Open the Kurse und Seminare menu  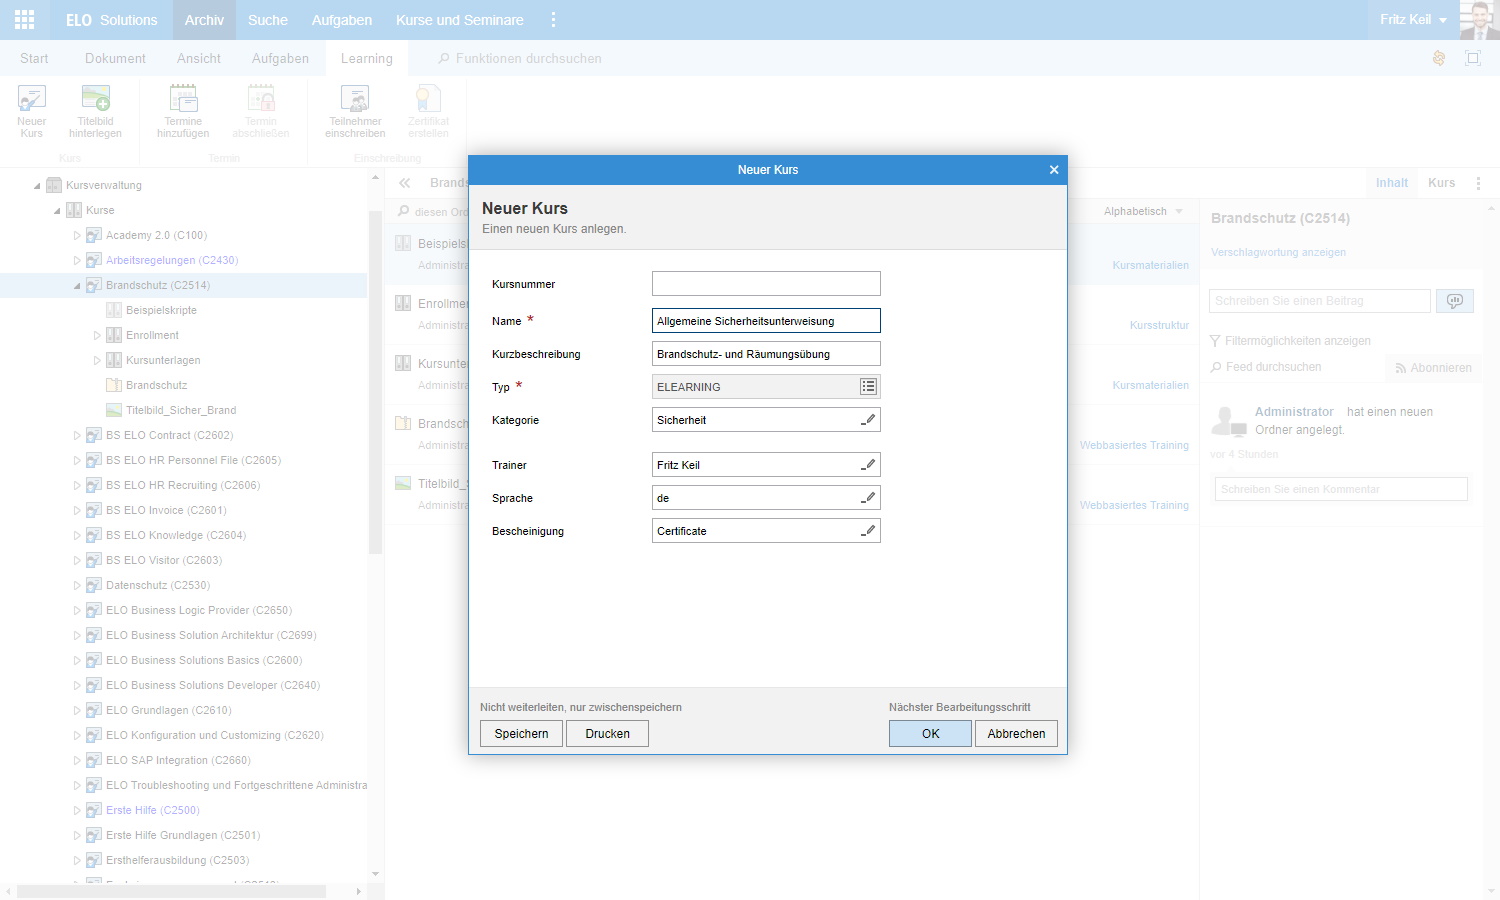tap(459, 20)
